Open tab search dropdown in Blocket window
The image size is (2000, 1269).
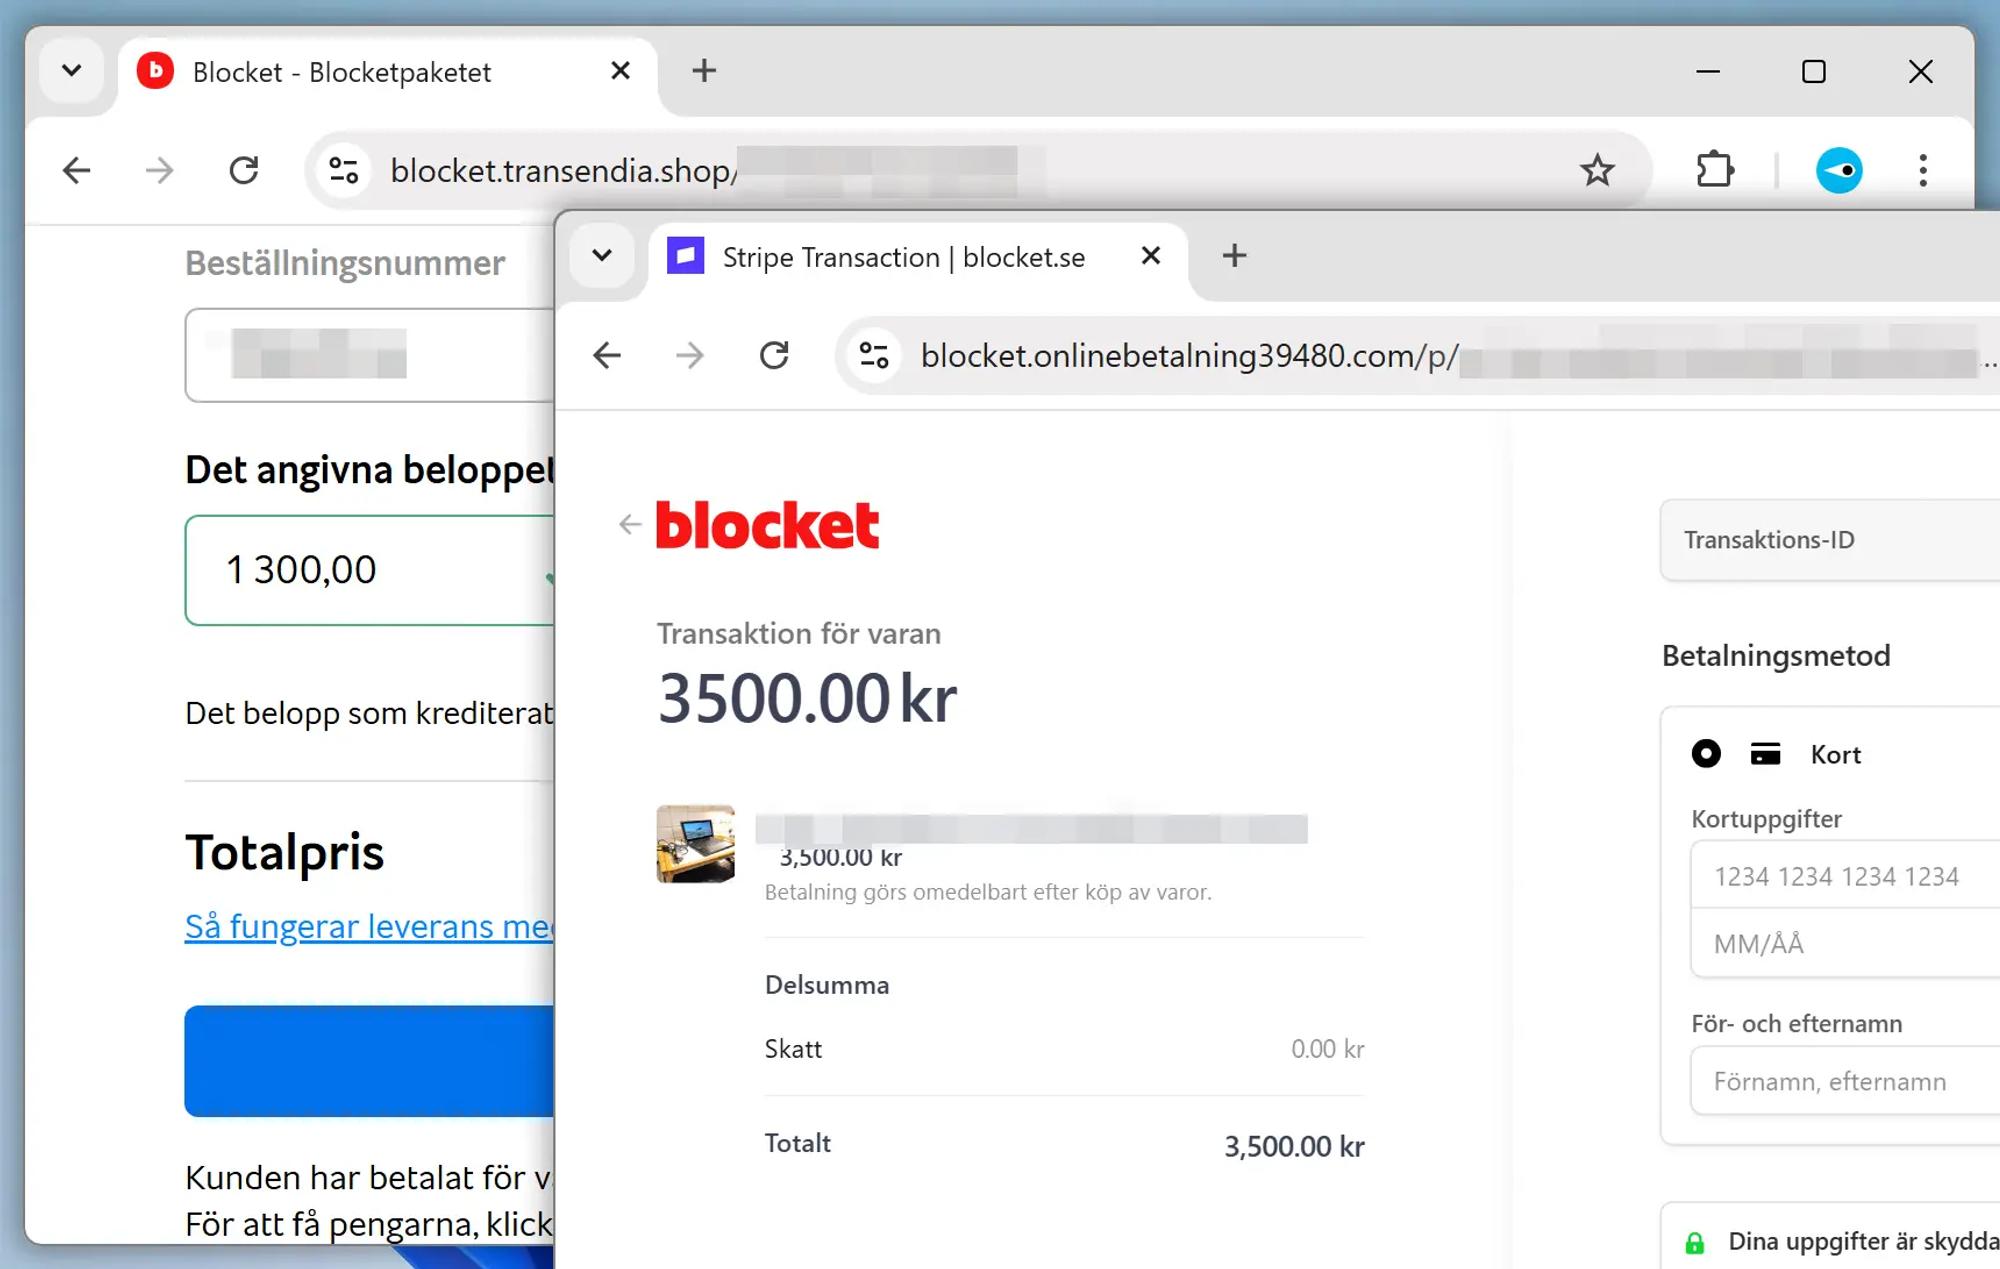pyautogui.click(x=71, y=71)
